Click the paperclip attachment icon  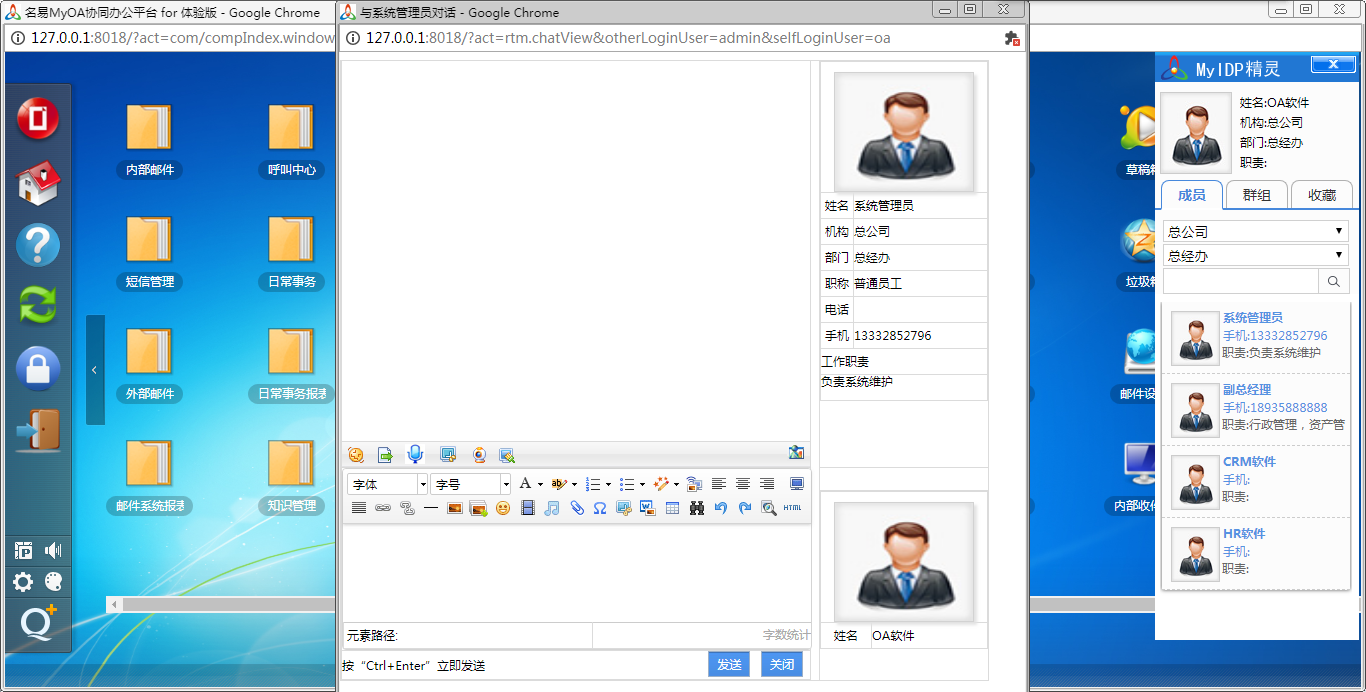click(x=577, y=508)
